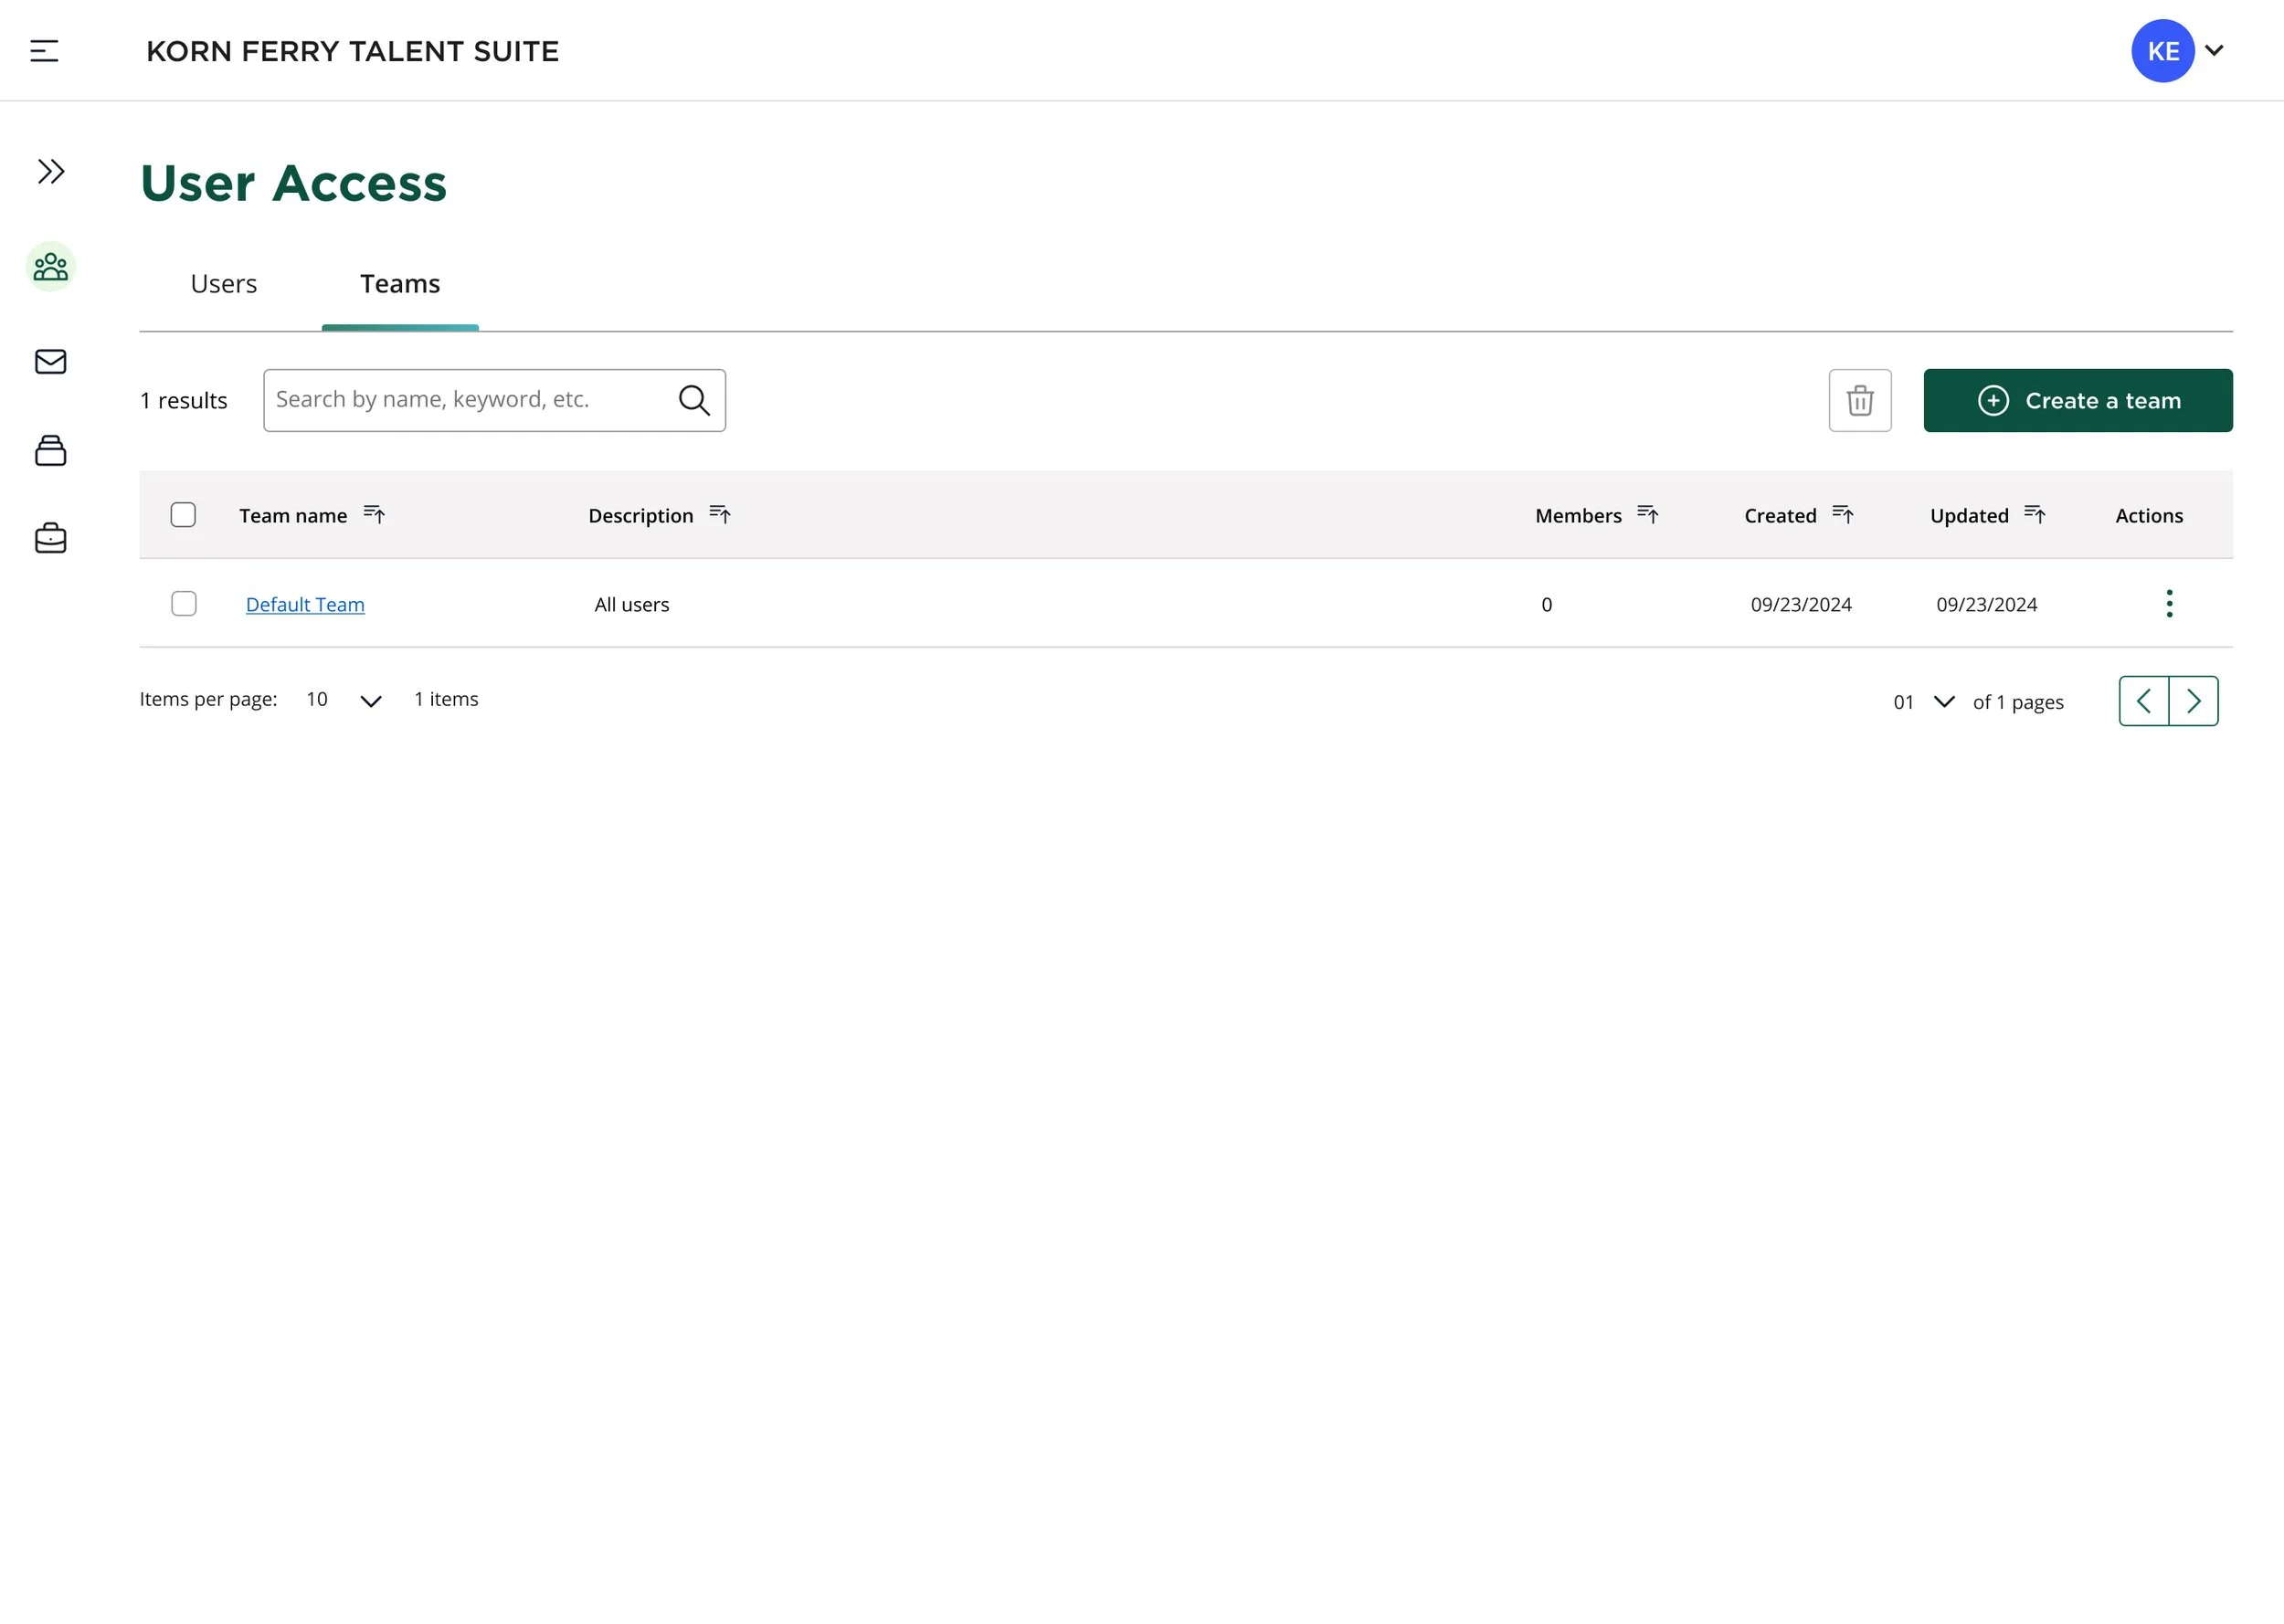The image size is (2284, 1624).
Task: Expand the KE profile dropdown arrow
Action: click(x=2213, y=51)
